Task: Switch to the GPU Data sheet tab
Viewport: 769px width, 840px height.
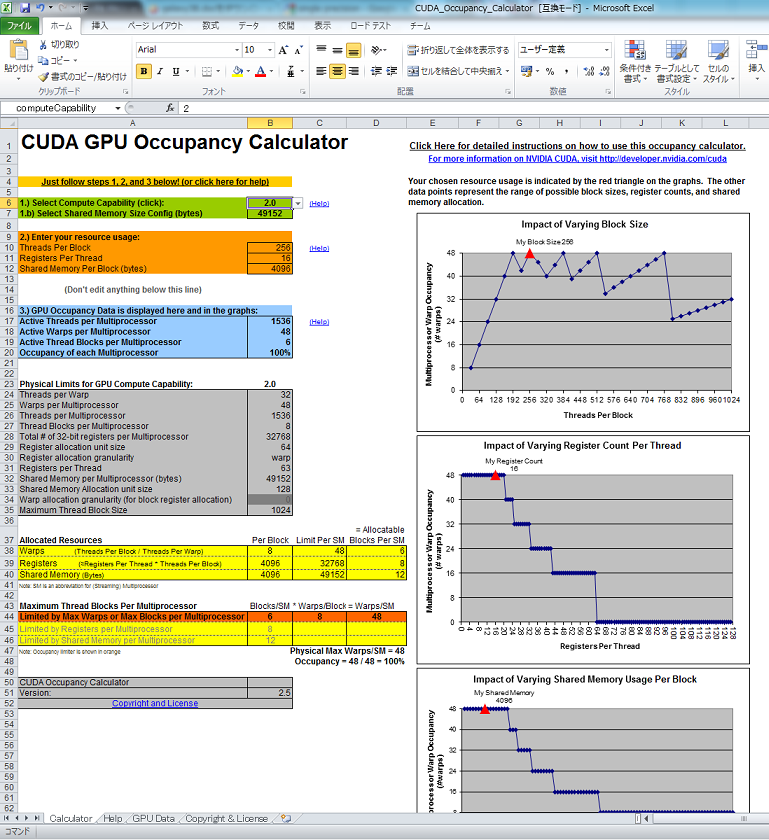Action: 152,818
